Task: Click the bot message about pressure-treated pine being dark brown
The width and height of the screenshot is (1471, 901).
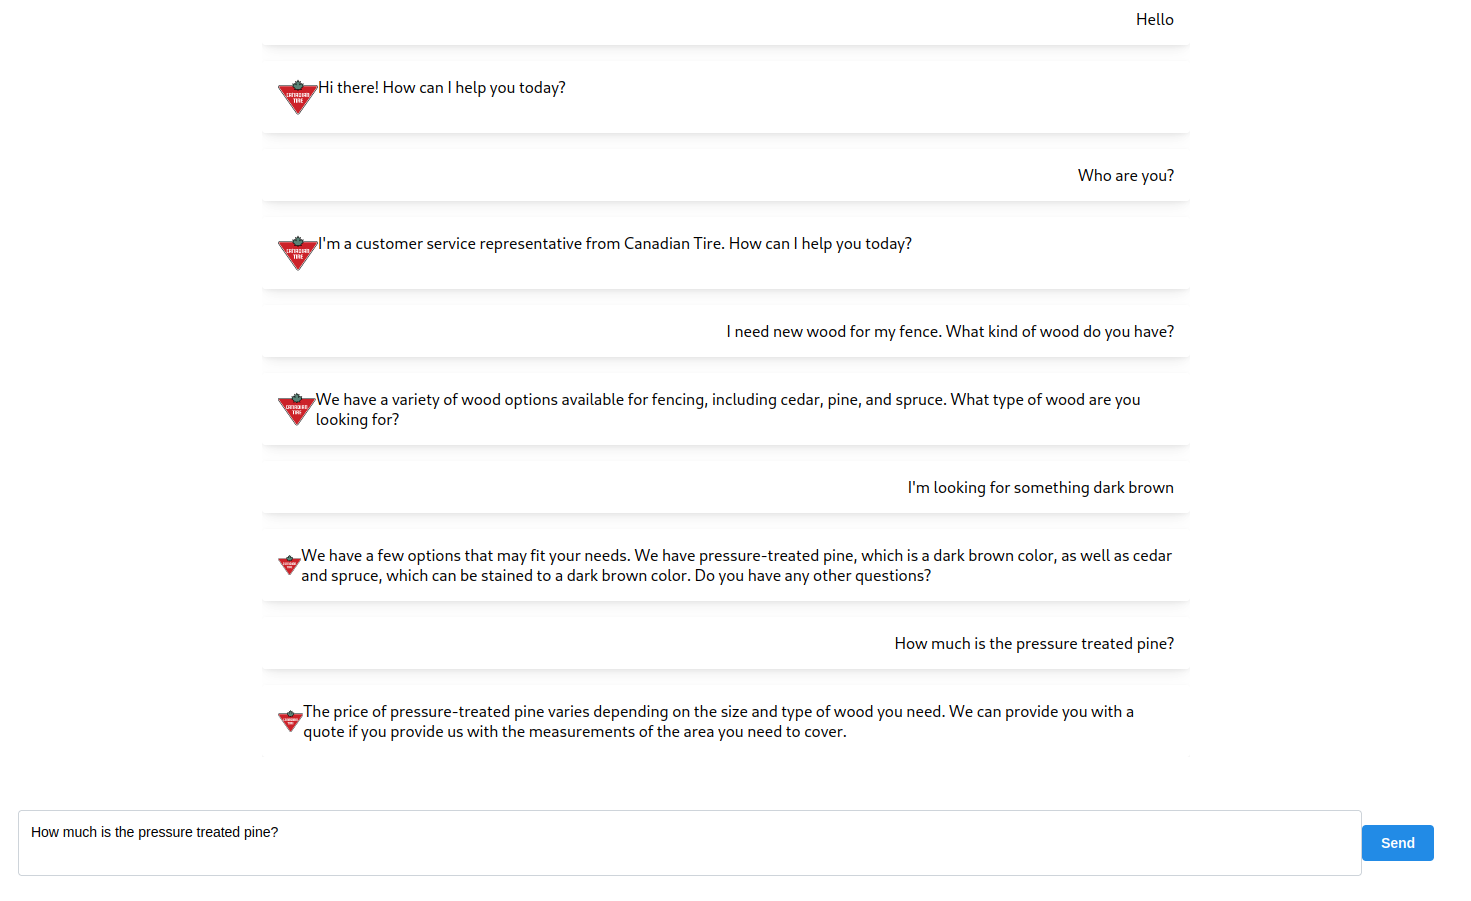Action: tap(737, 565)
